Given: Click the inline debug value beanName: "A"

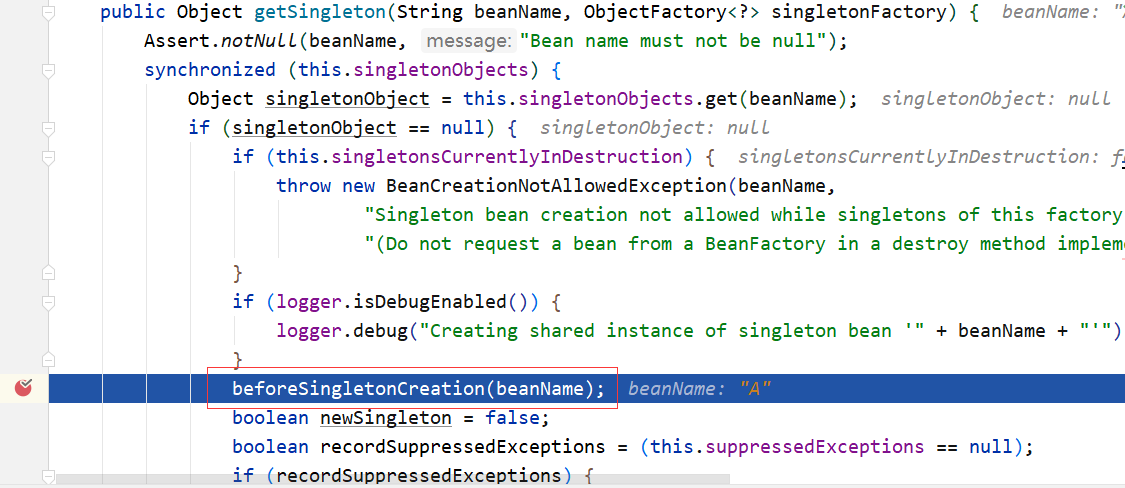Looking at the screenshot, I should 700,389.
